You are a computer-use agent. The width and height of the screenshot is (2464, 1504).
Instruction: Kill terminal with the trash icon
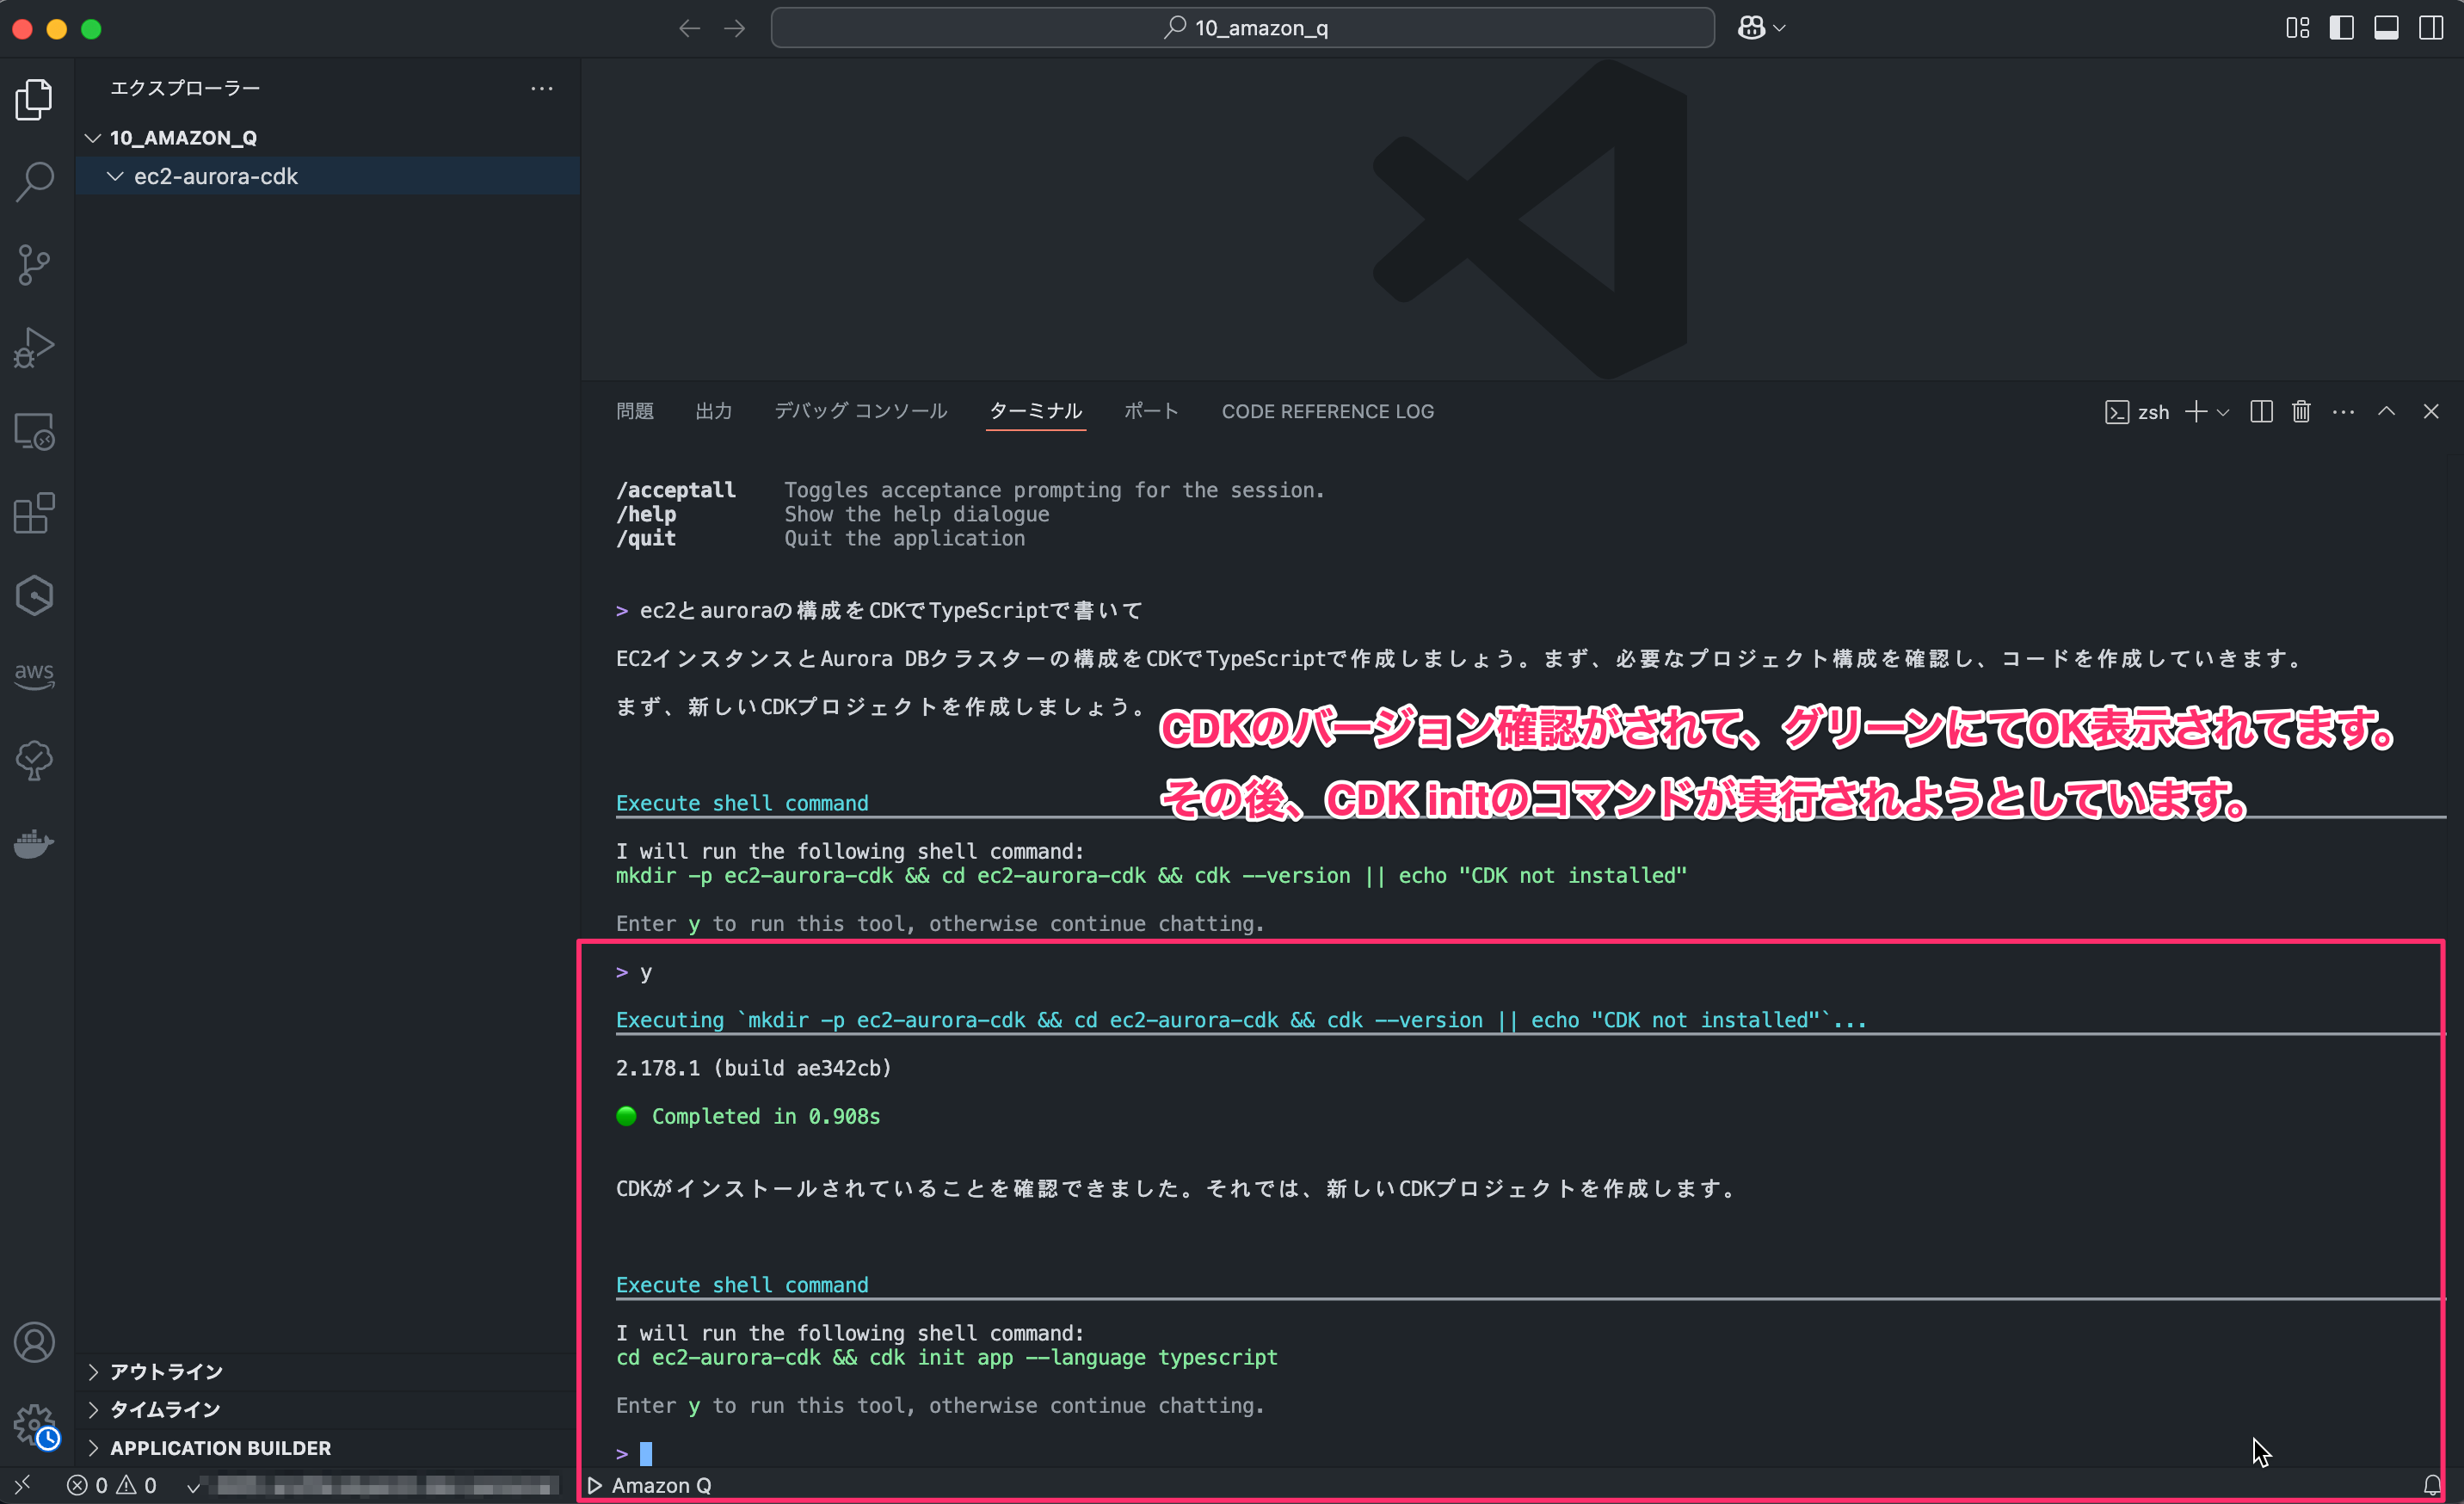coord(2301,412)
